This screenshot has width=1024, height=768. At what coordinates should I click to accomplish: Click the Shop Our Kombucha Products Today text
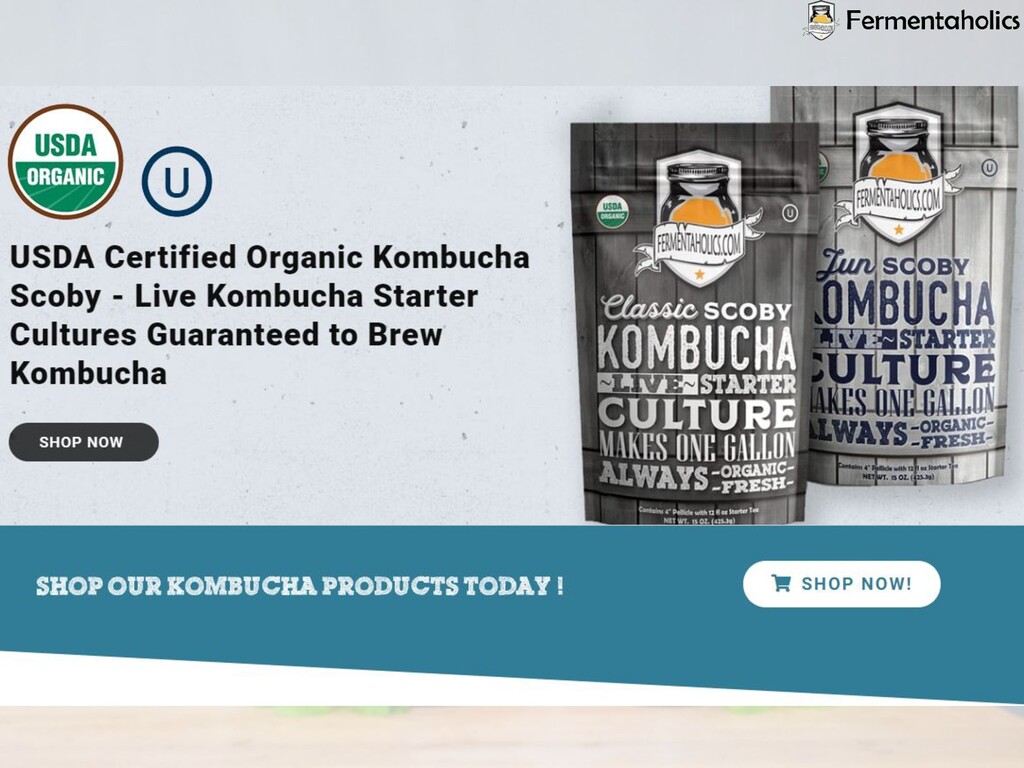coord(300,586)
